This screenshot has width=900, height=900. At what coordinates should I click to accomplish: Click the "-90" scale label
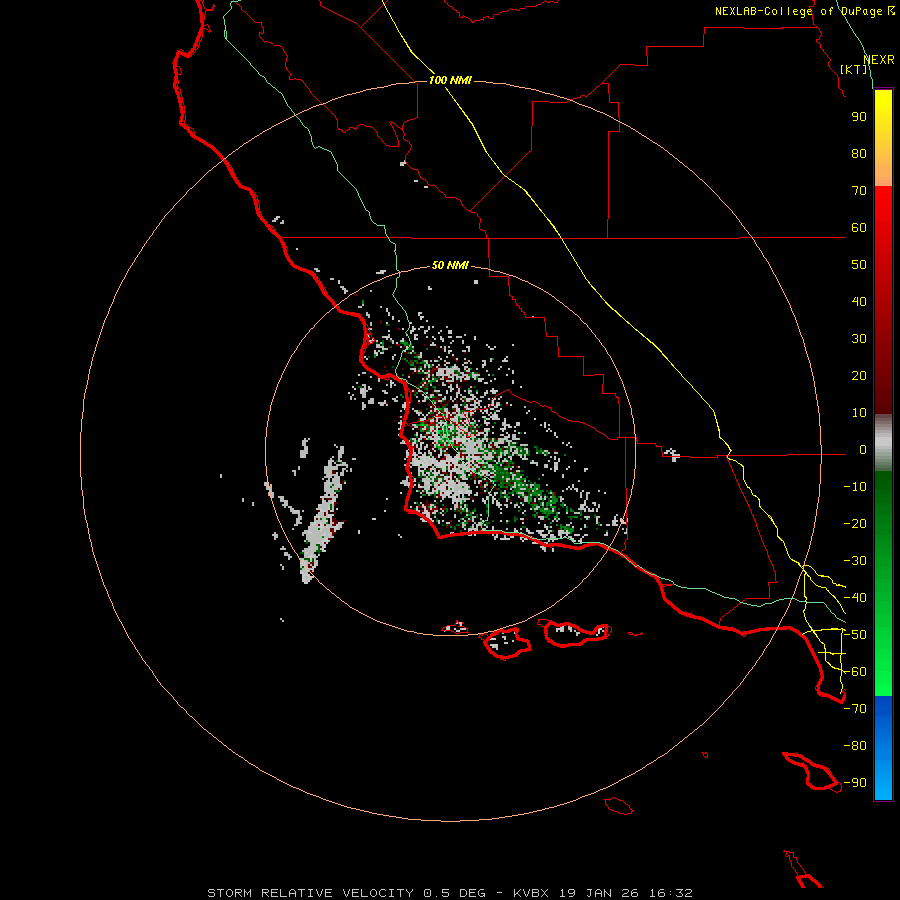click(x=855, y=783)
